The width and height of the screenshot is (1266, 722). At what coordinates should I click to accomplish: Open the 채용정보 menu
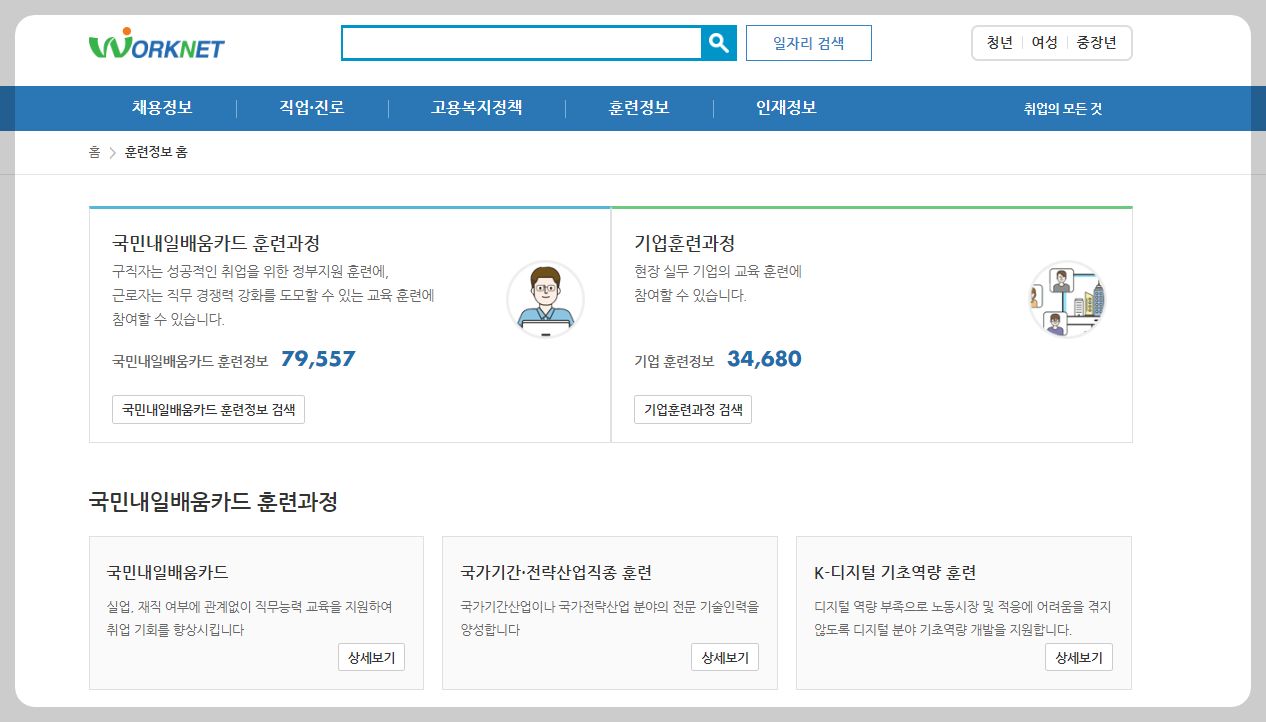[164, 107]
